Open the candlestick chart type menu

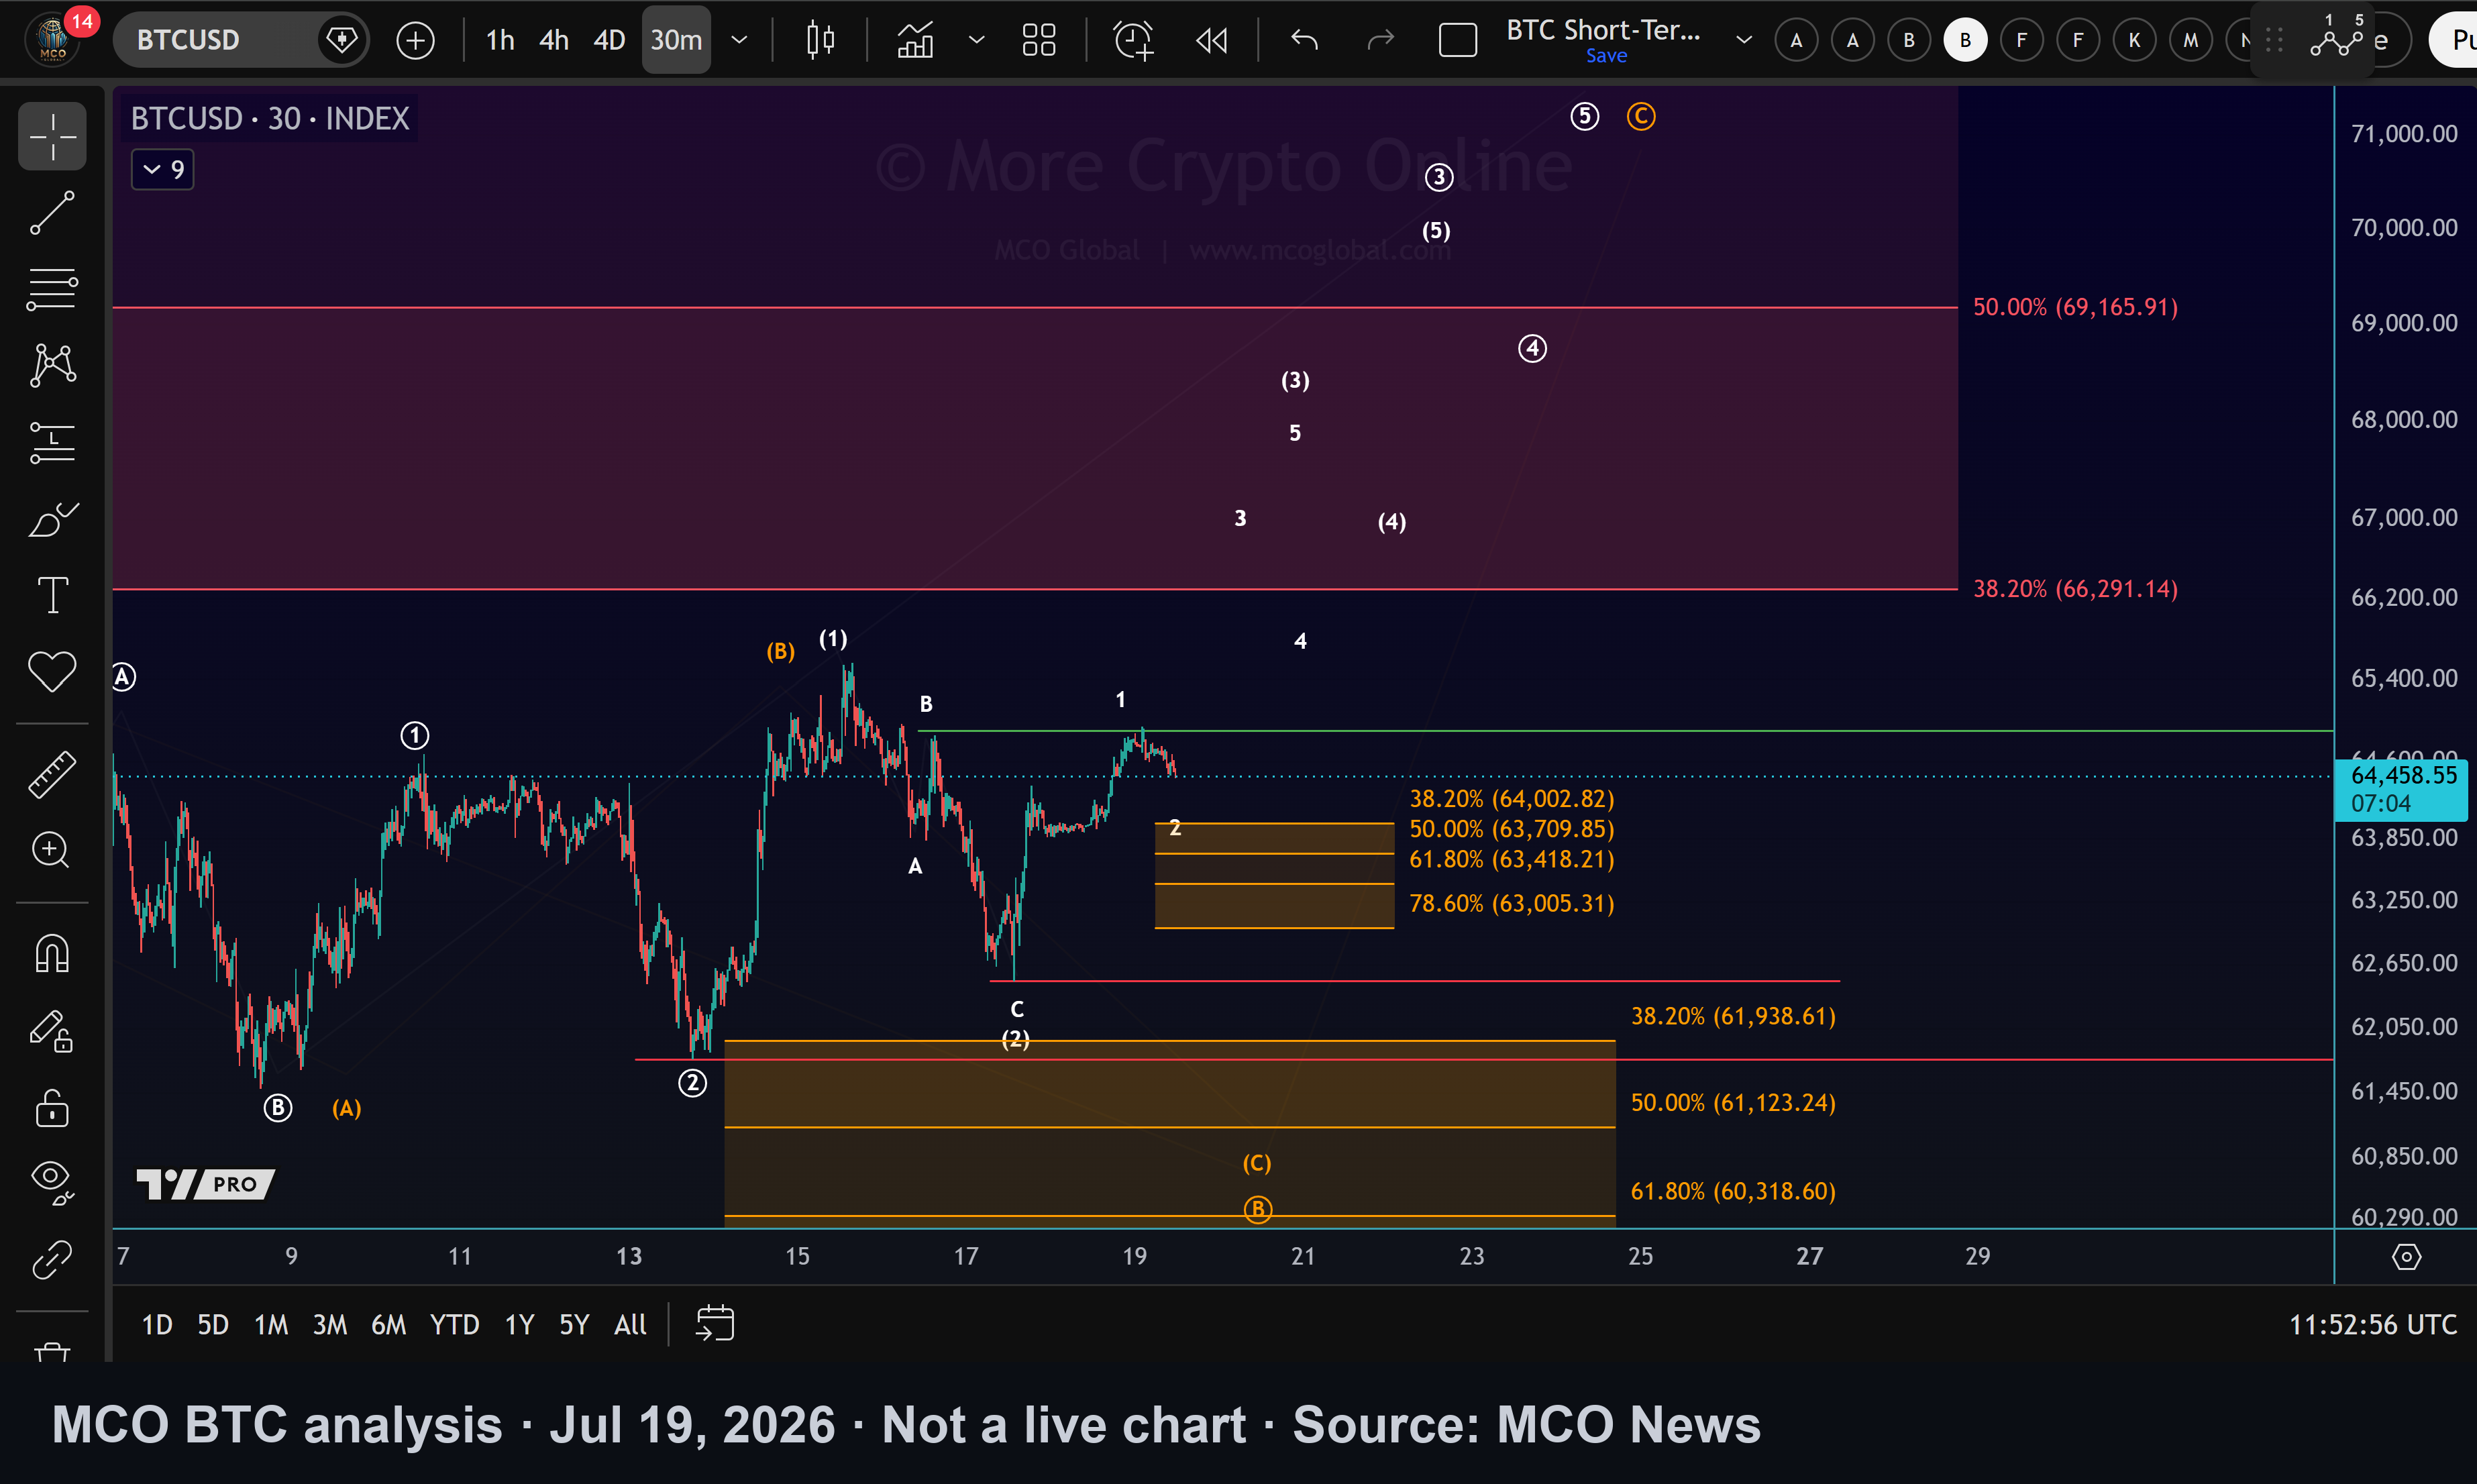tap(820, 40)
